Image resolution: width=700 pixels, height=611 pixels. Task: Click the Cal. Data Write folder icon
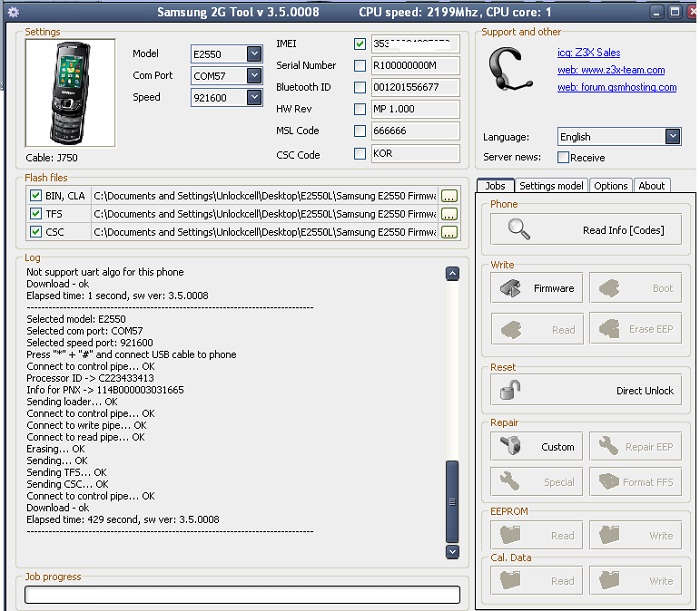609,580
